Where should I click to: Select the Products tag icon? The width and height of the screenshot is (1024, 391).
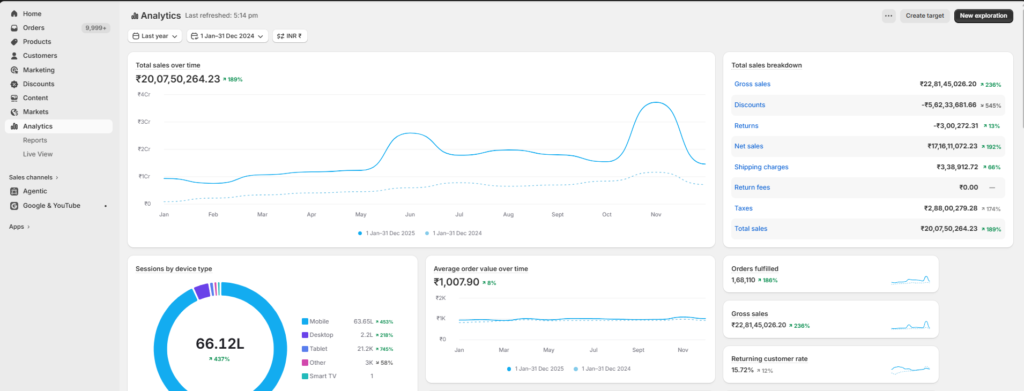tap(14, 42)
